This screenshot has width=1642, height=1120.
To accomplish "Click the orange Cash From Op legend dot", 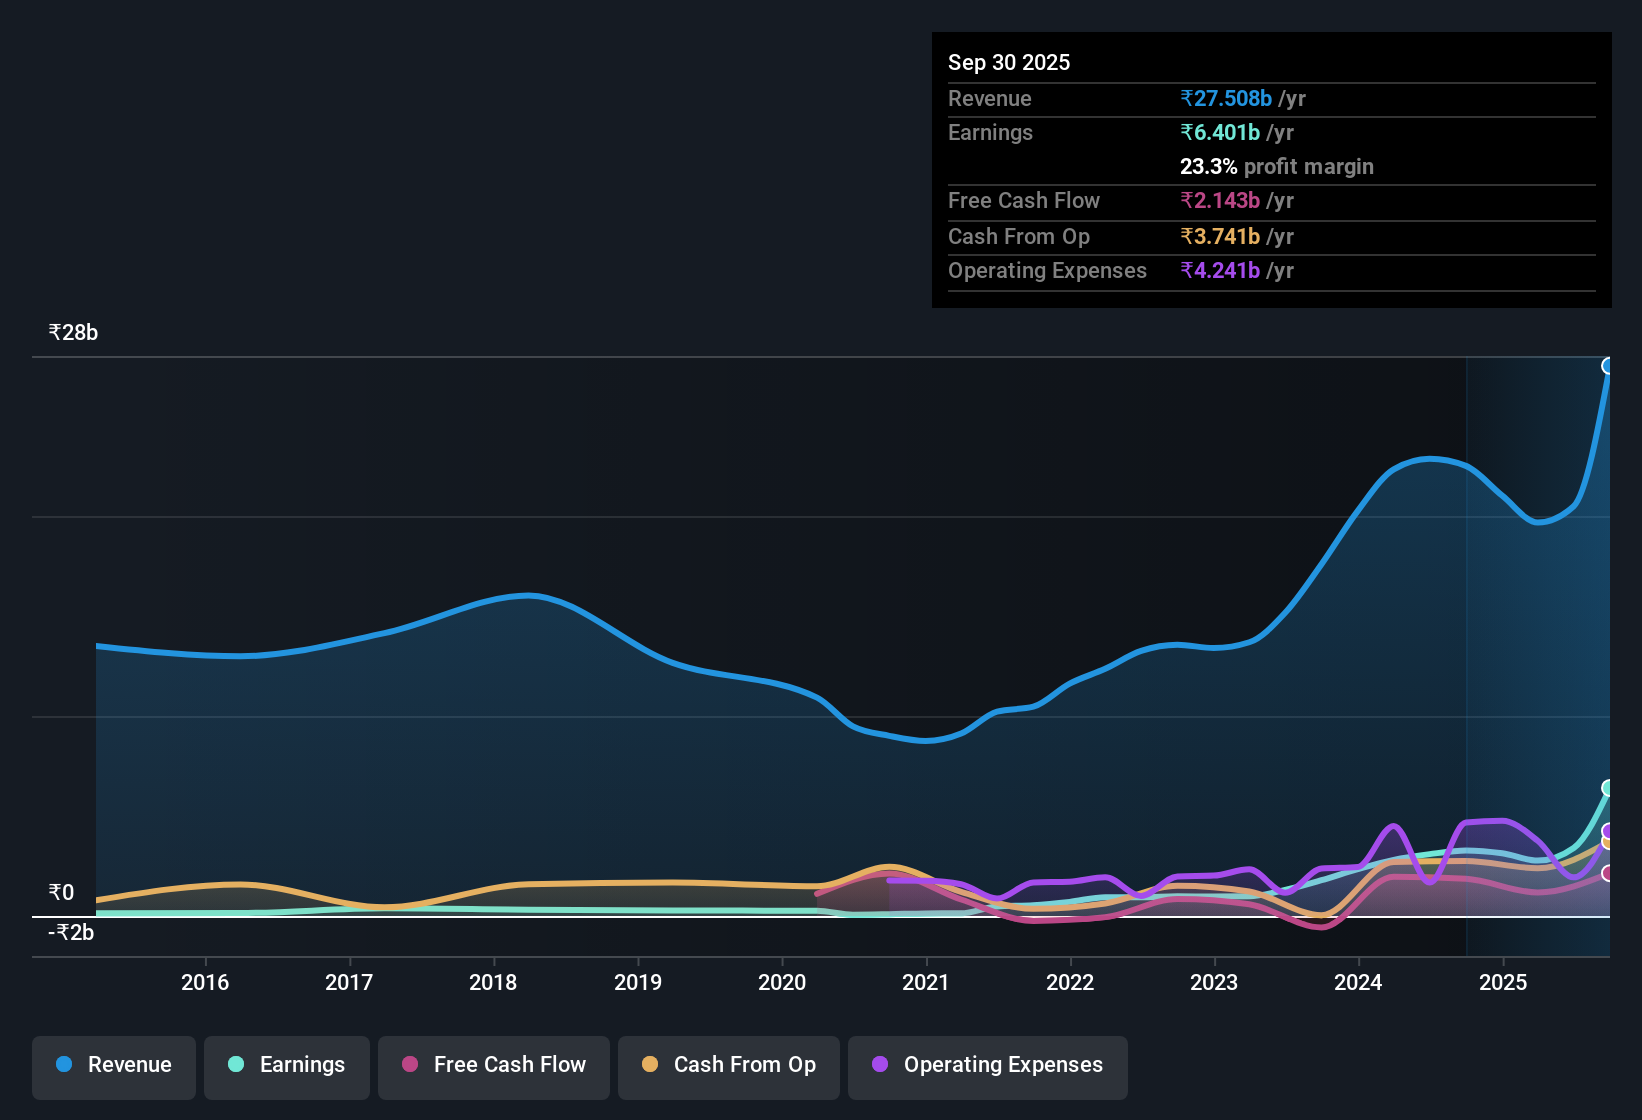I will tap(651, 1065).
